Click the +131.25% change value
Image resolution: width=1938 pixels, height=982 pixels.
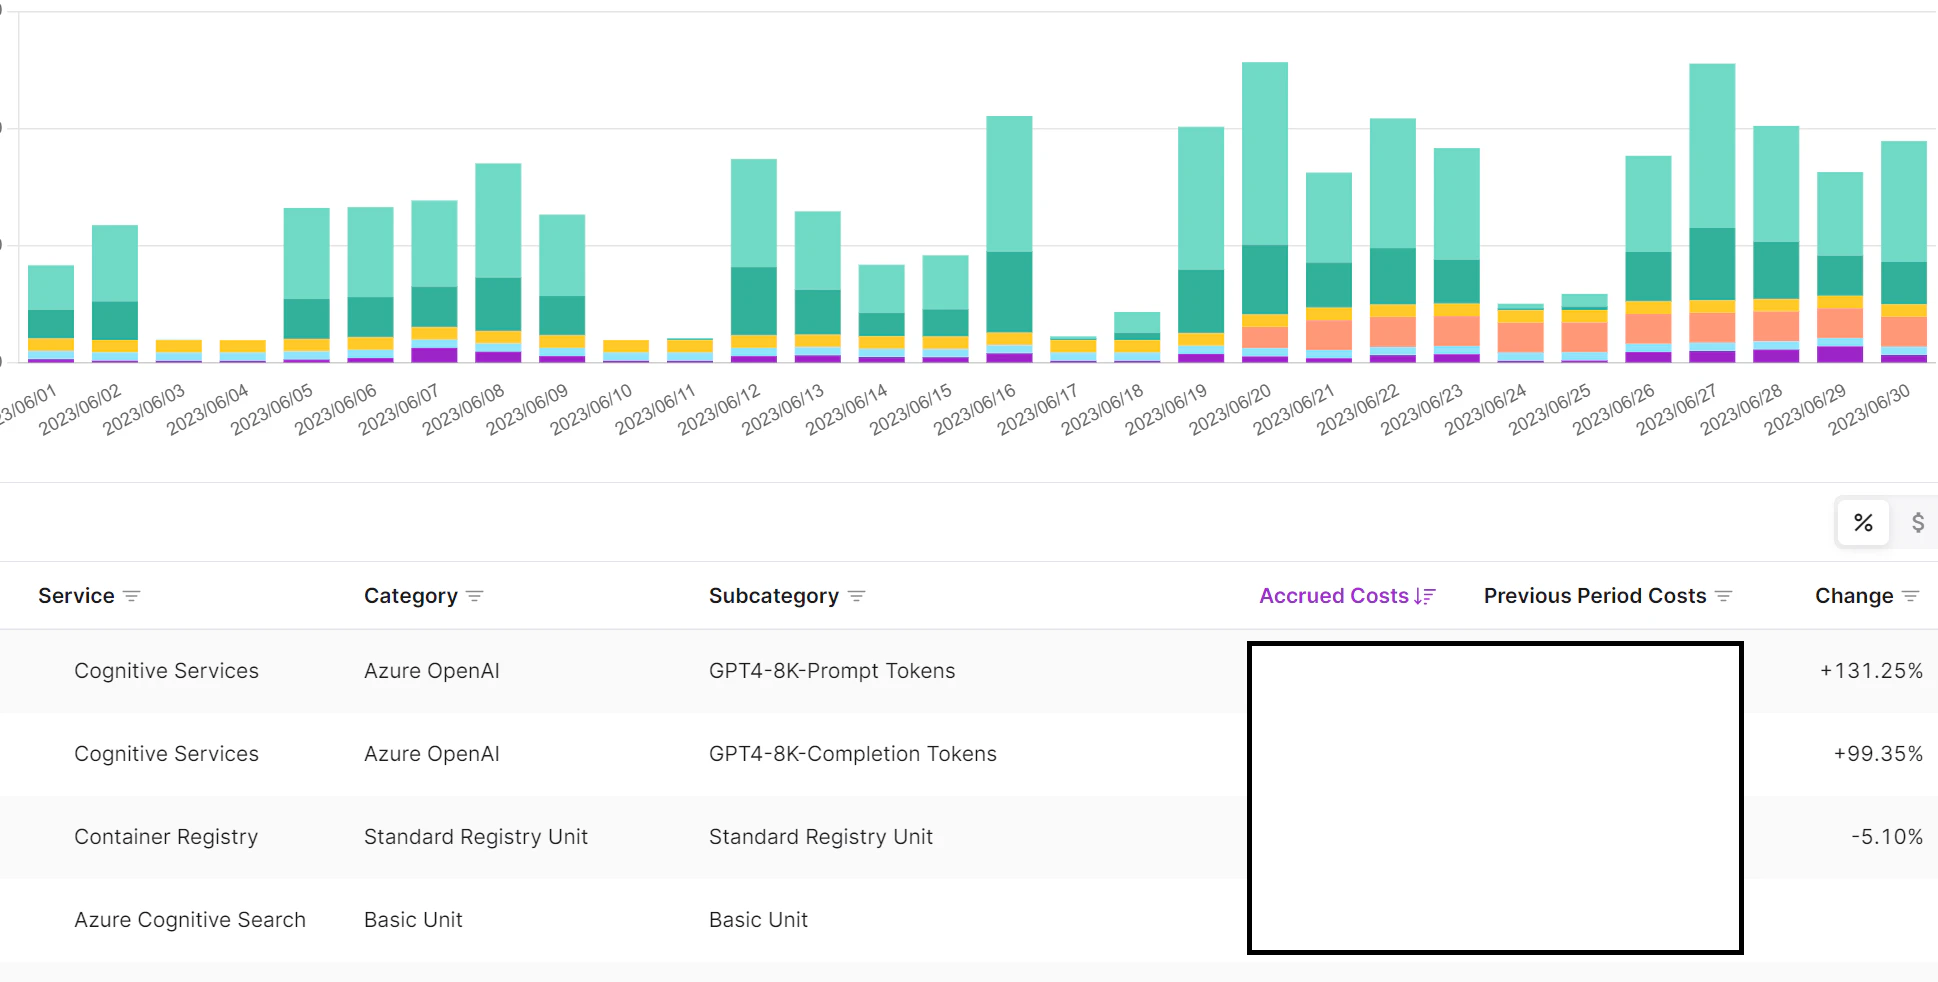point(1871,671)
